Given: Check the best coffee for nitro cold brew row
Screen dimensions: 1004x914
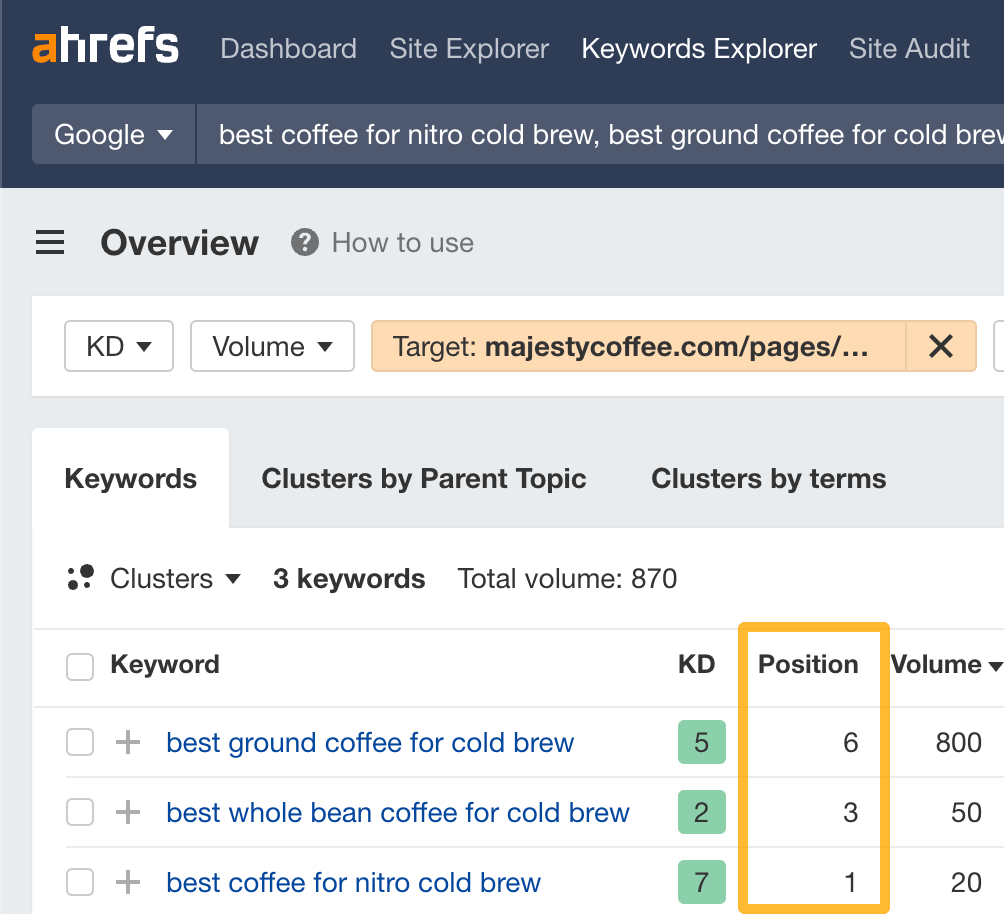Looking at the screenshot, I should (x=79, y=882).
